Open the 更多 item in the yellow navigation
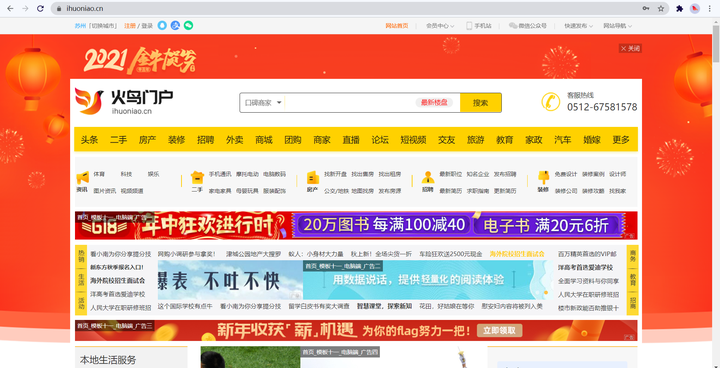The width and height of the screenshot is (720, 368). coord(621,140)
